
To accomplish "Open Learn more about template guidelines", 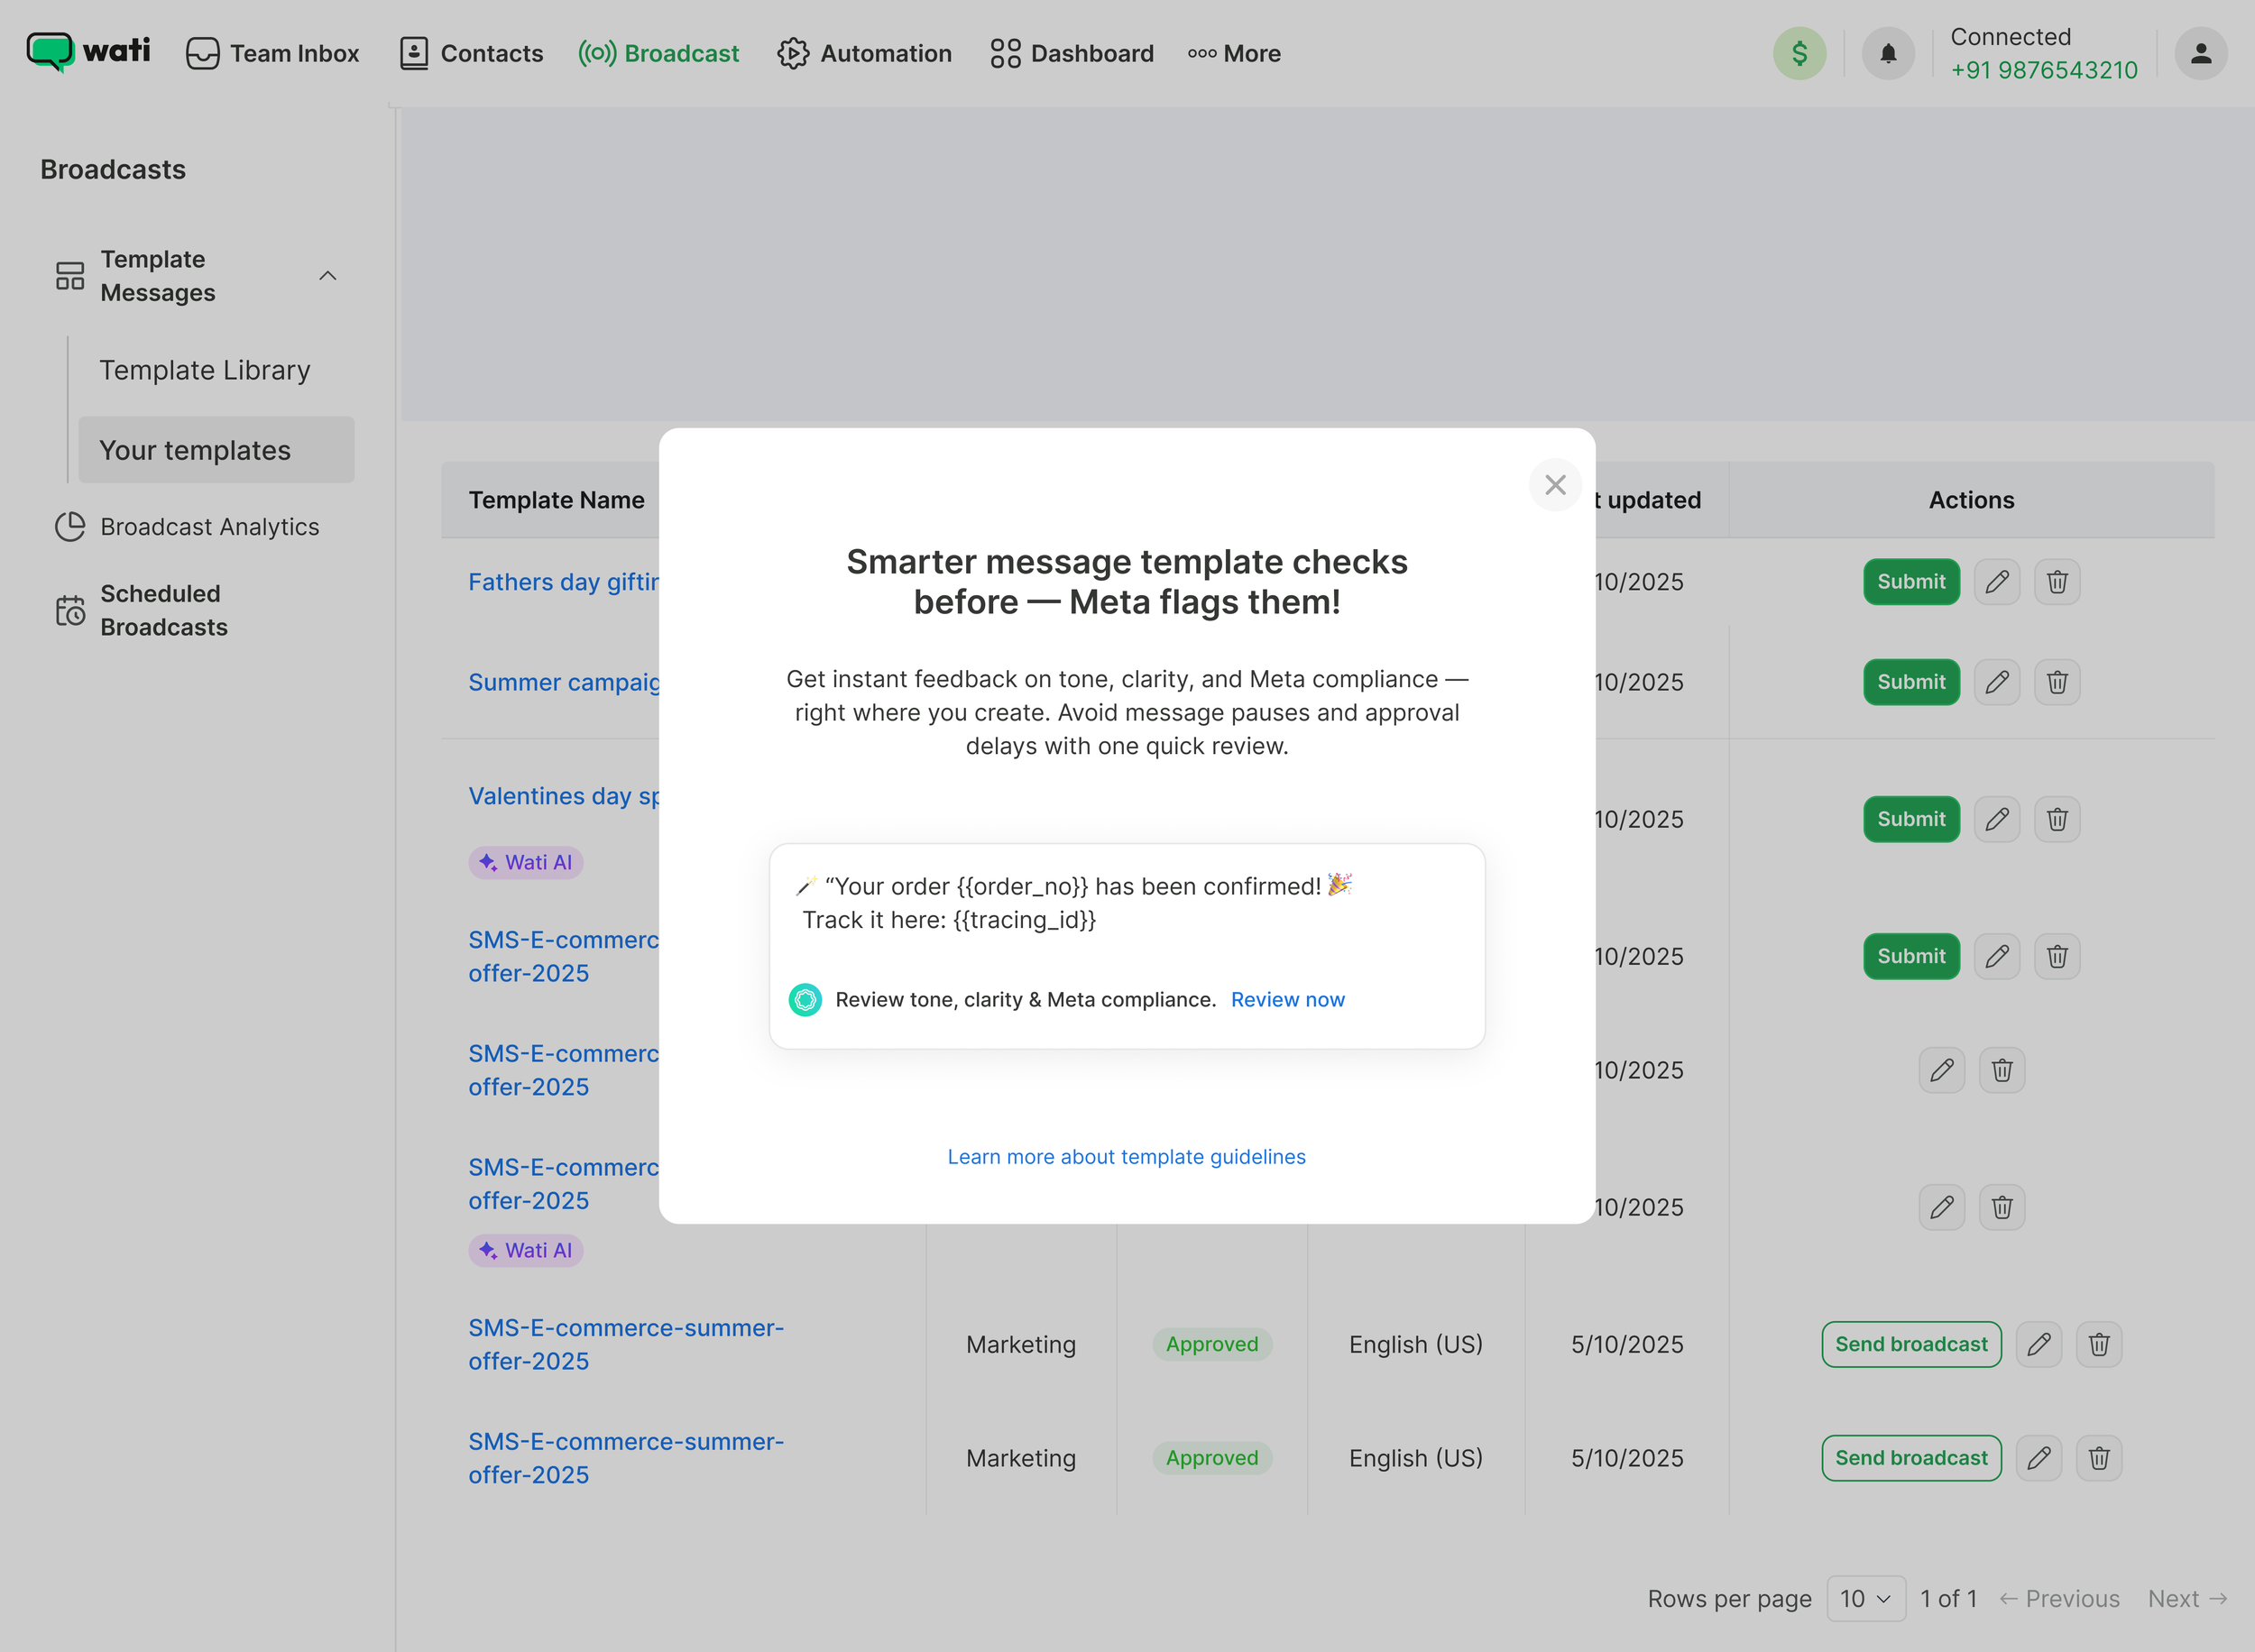I will coord(1126,1156).
